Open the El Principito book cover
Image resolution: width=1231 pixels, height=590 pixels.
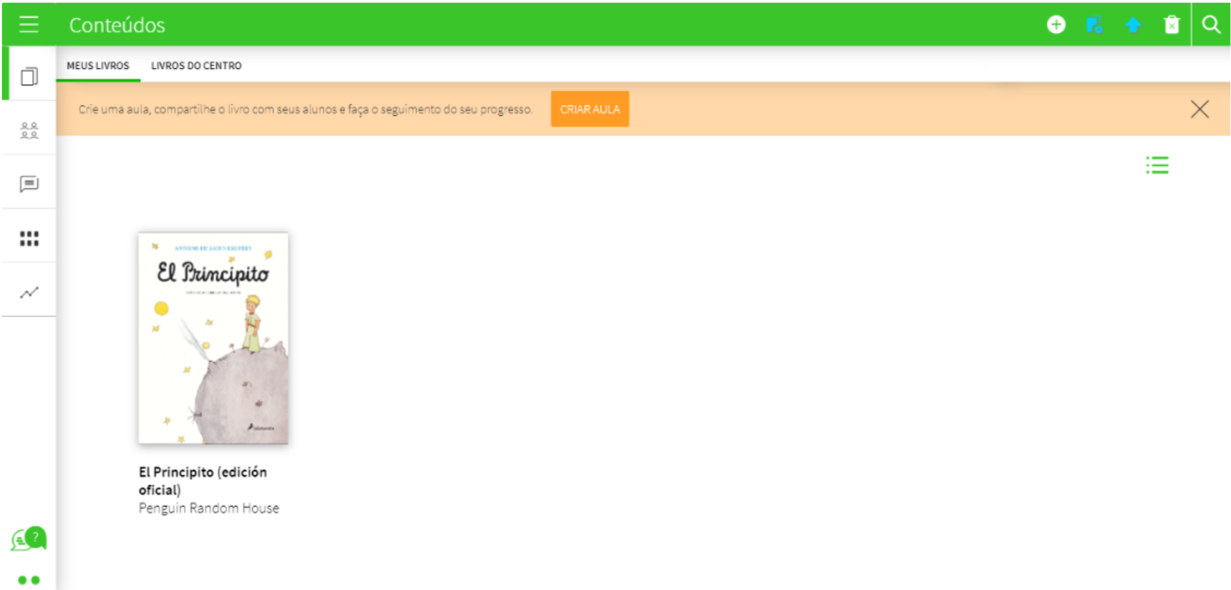pos(213,338)
